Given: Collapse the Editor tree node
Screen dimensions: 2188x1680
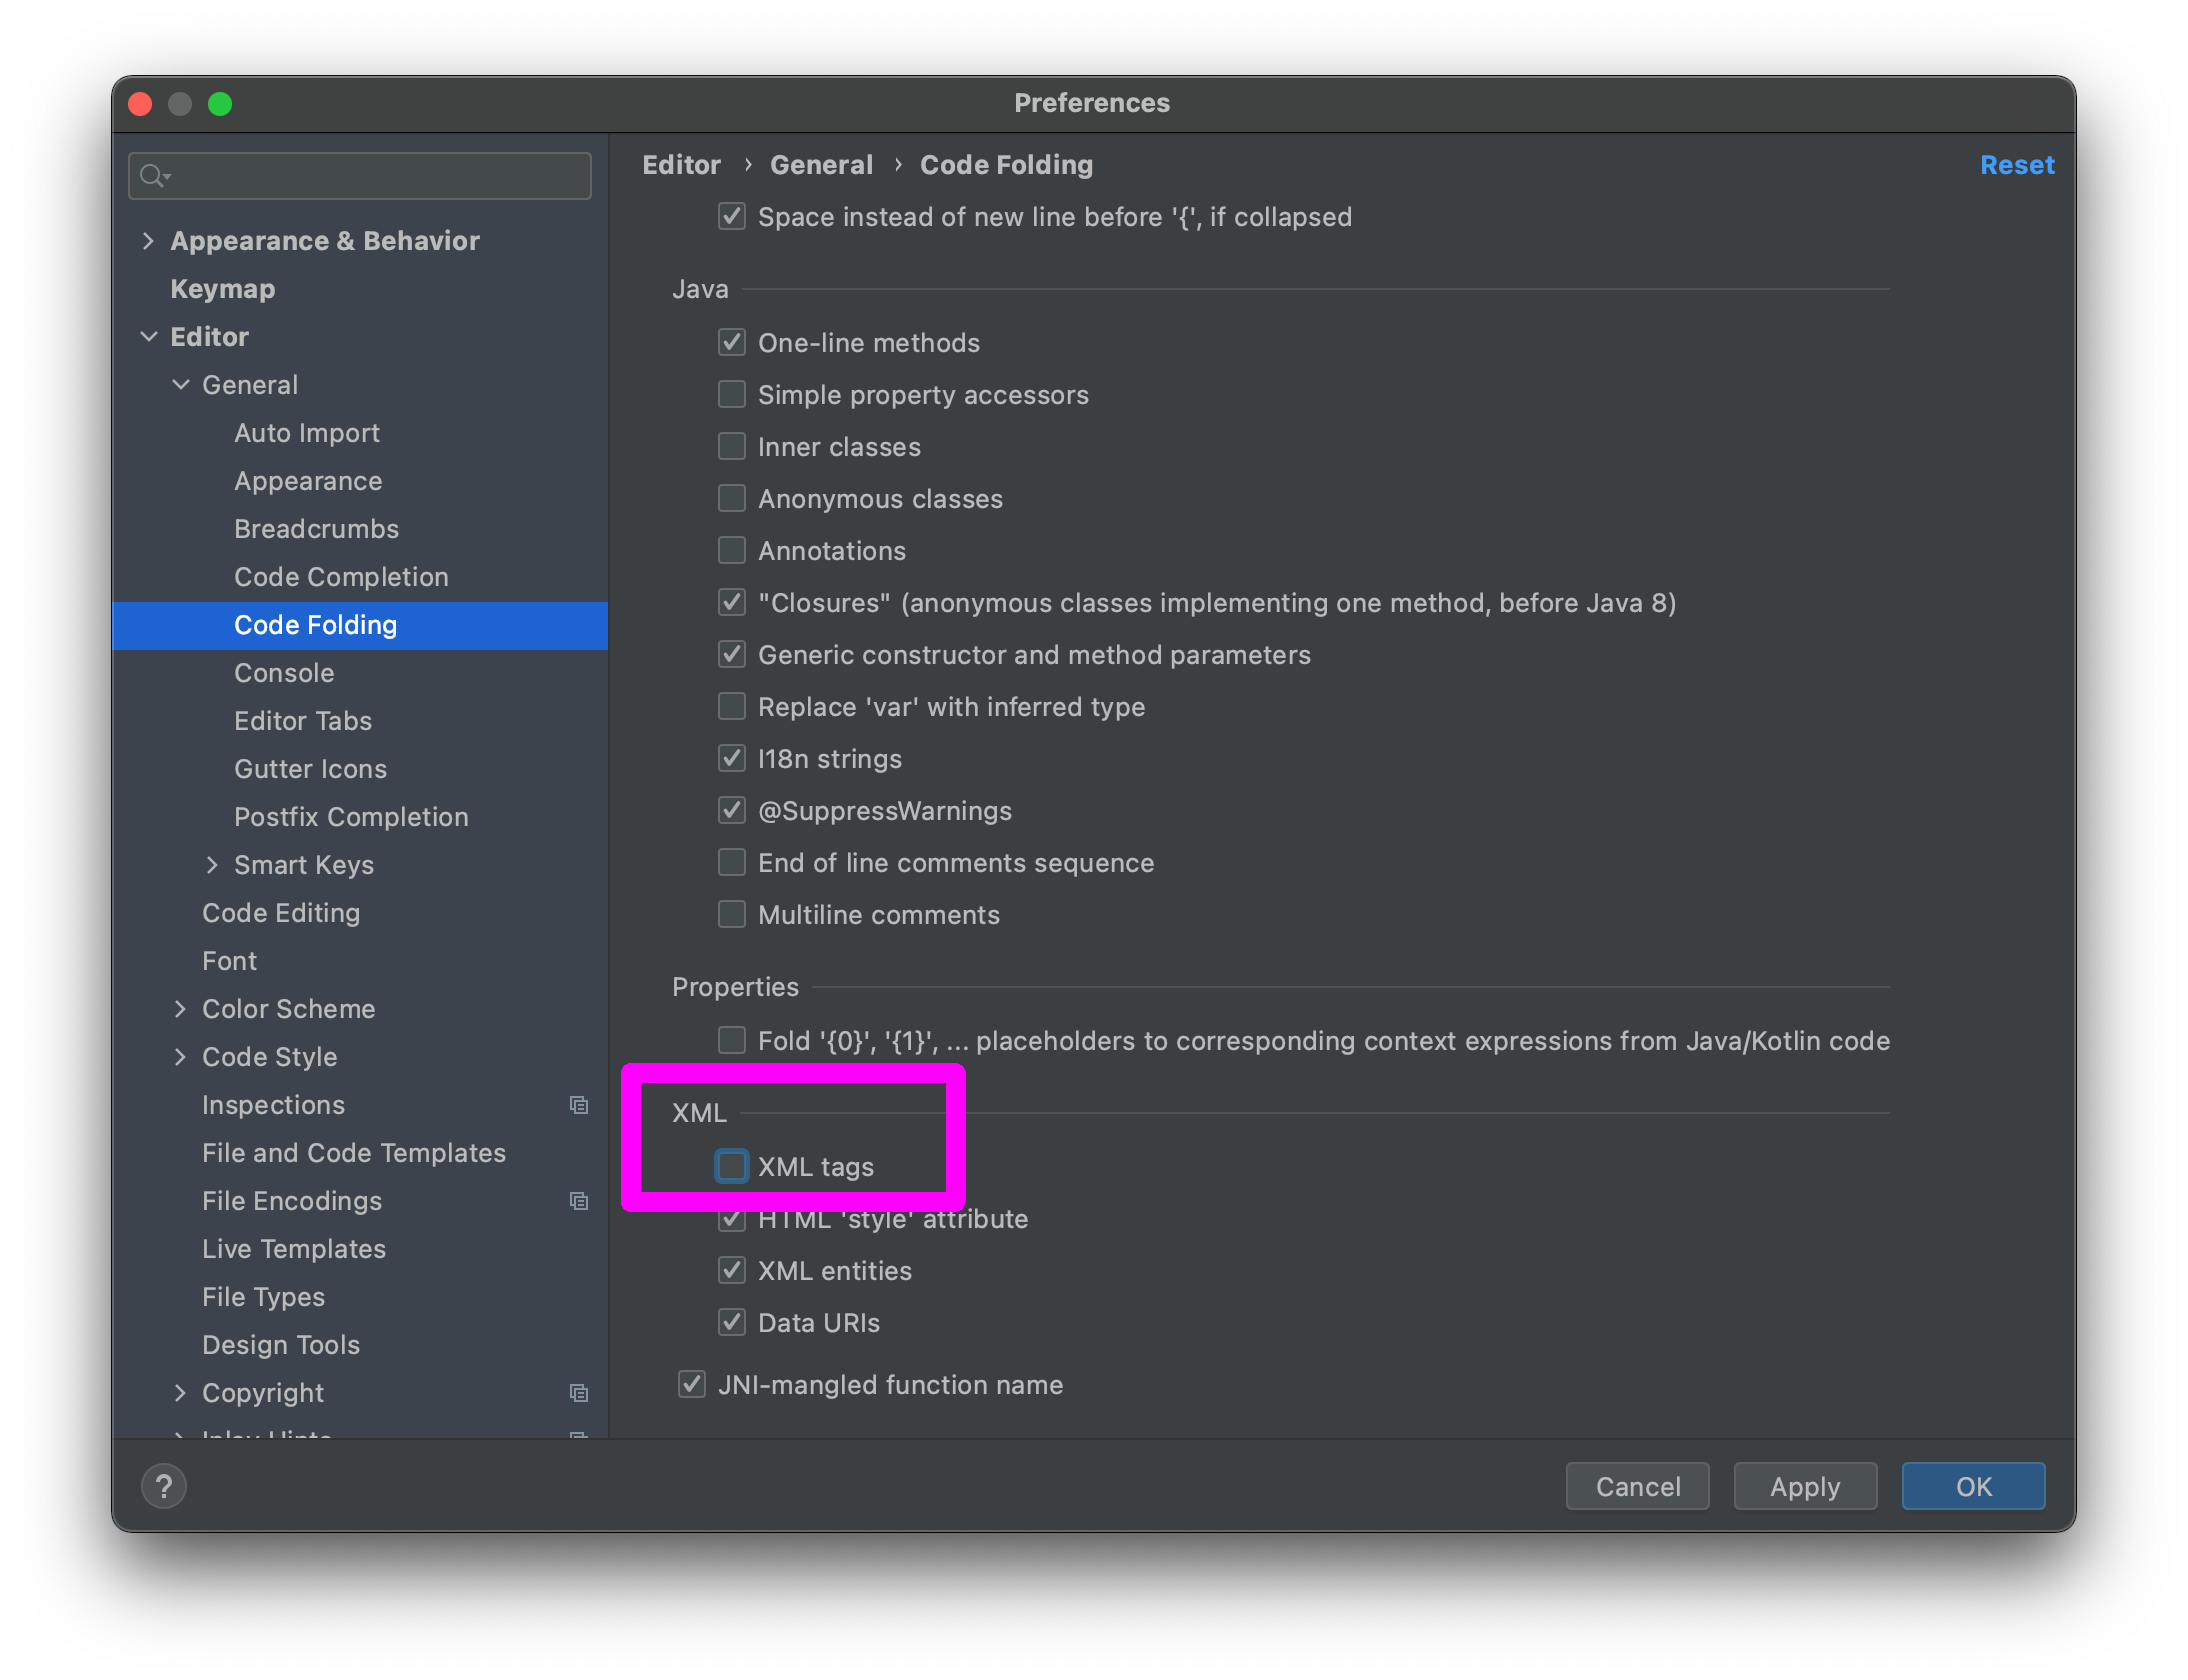Looking at the screenshot, I should click(148, 337).
